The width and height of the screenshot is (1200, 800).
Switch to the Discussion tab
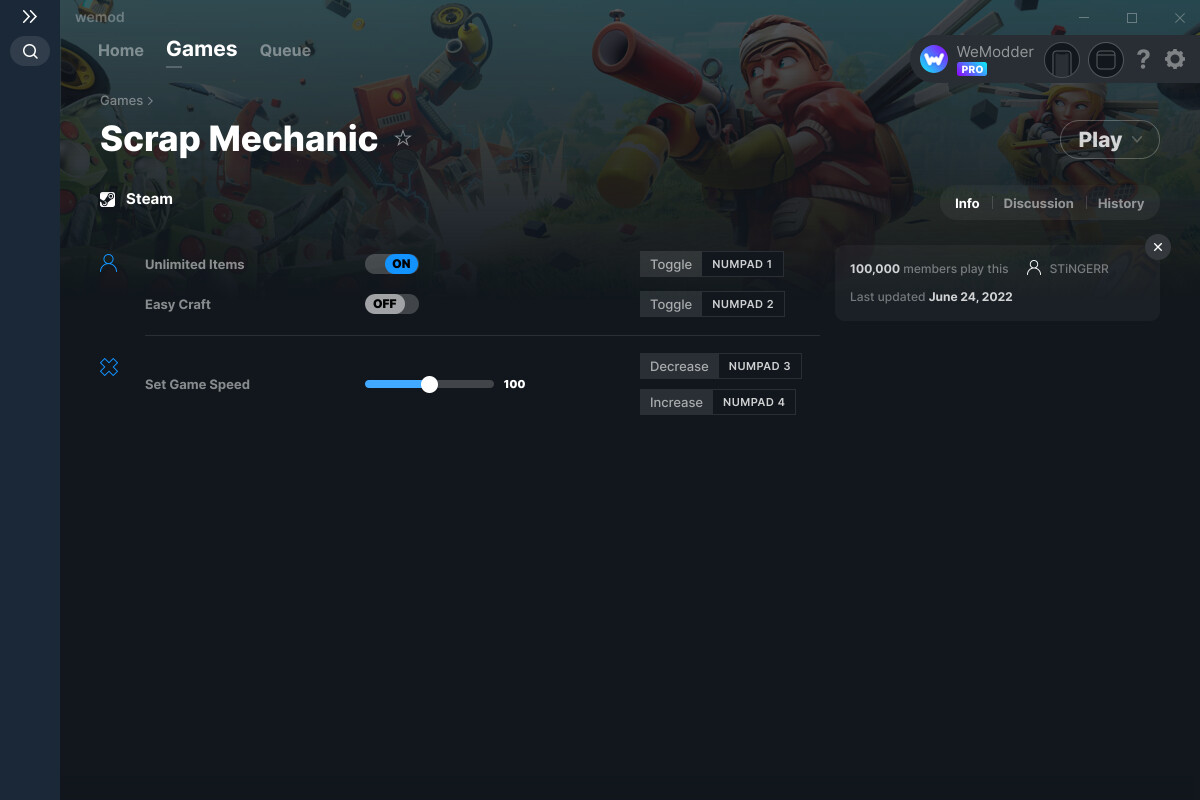(x=1038, y=203)
